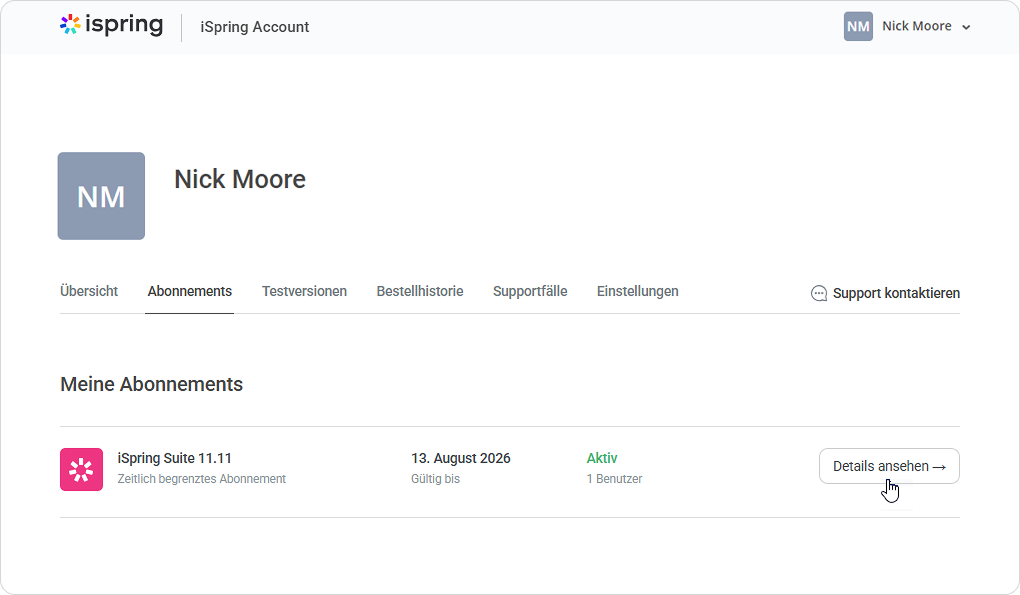The image size is (1020, 595).
Task: Open Details ansehen for iSpring Suite
Action: 889,466
